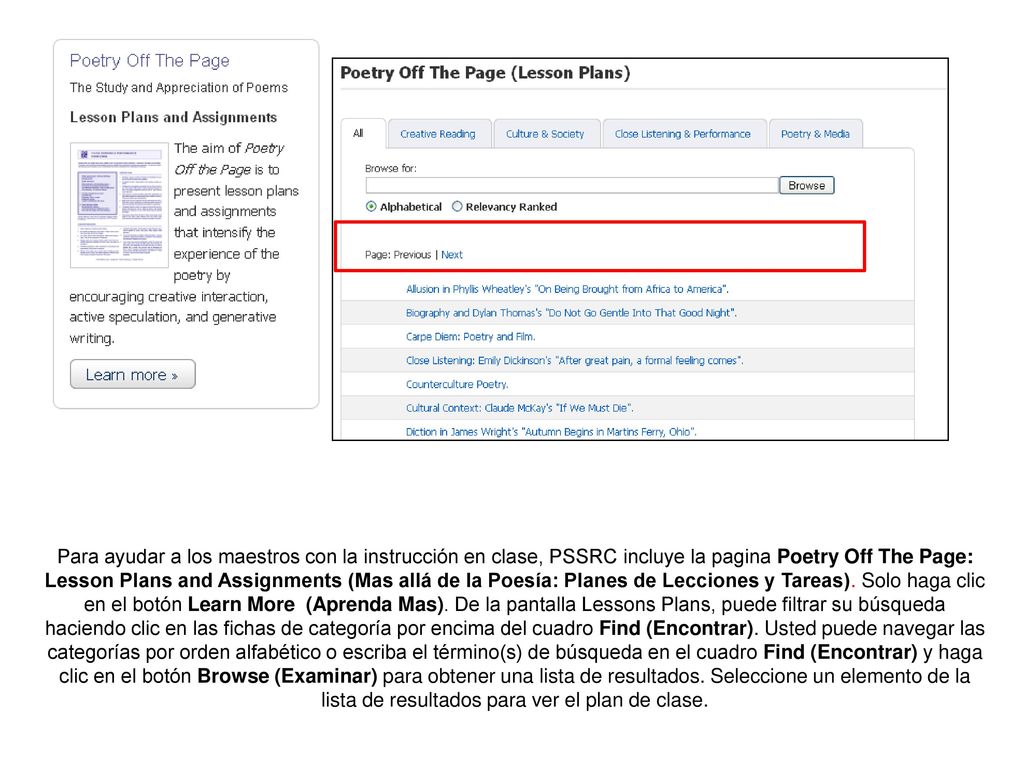Click the Poetry Off The Page (Lesson Plans) heading
The width and height of the screenshot is (1024, 768).
pos(485,72)
